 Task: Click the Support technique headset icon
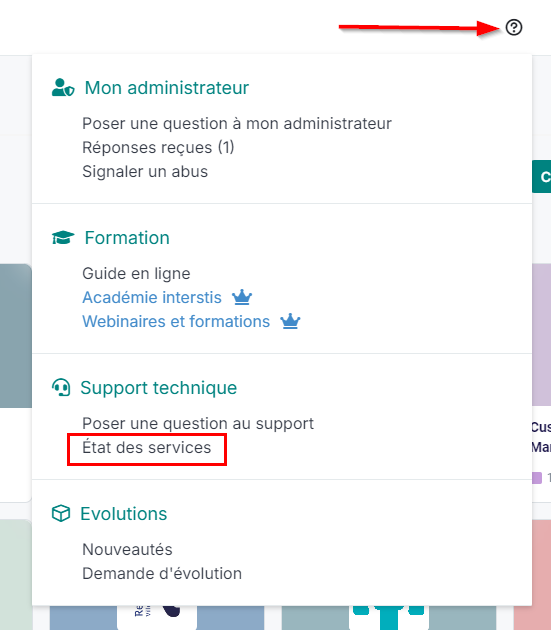(61, 388)
